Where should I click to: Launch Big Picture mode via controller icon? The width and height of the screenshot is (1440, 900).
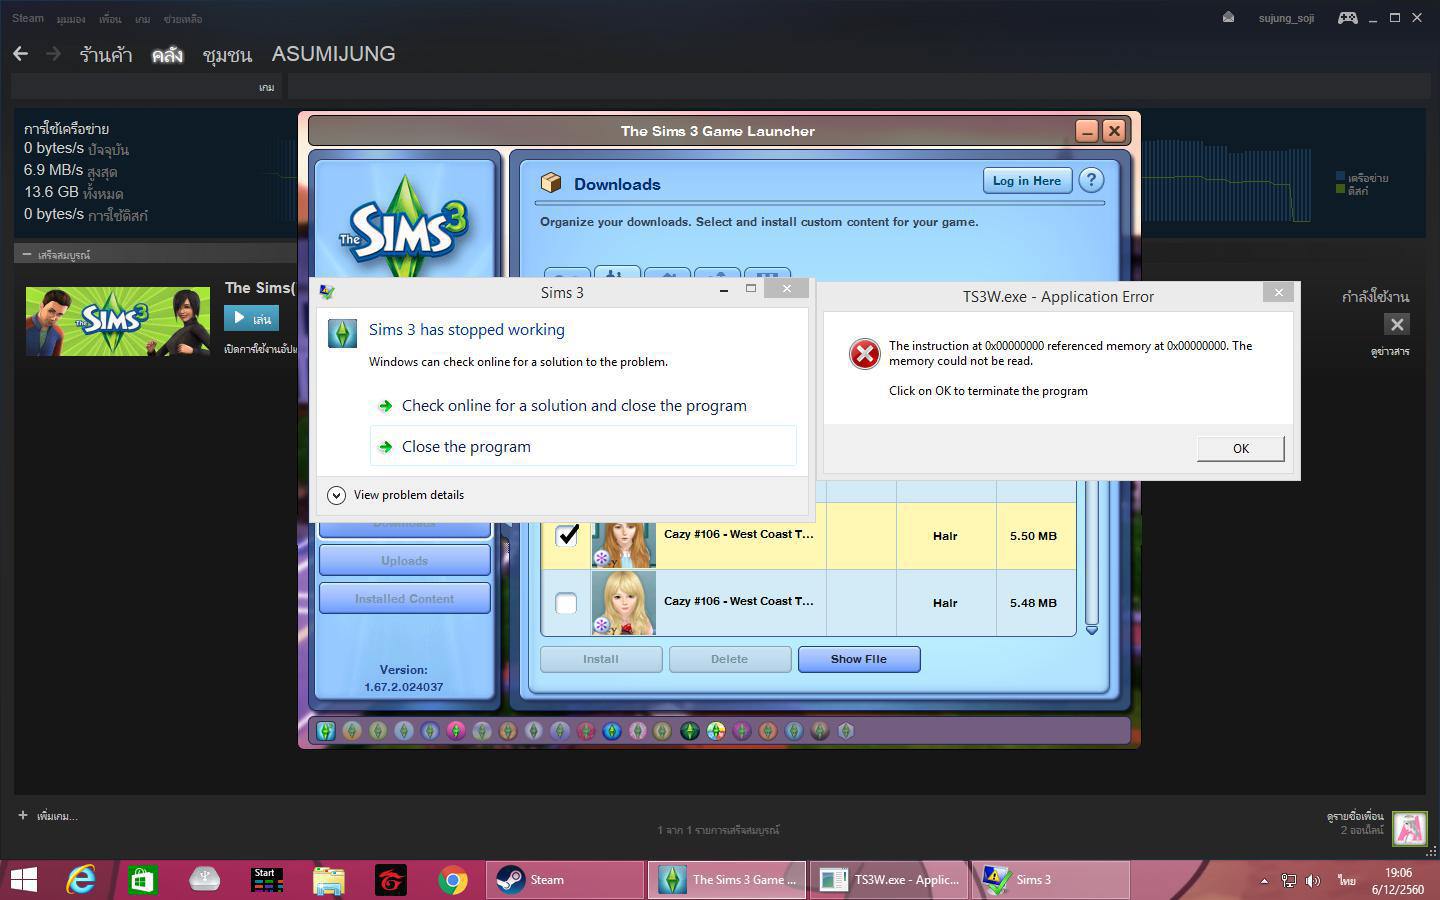click(x=1348, y=17)
